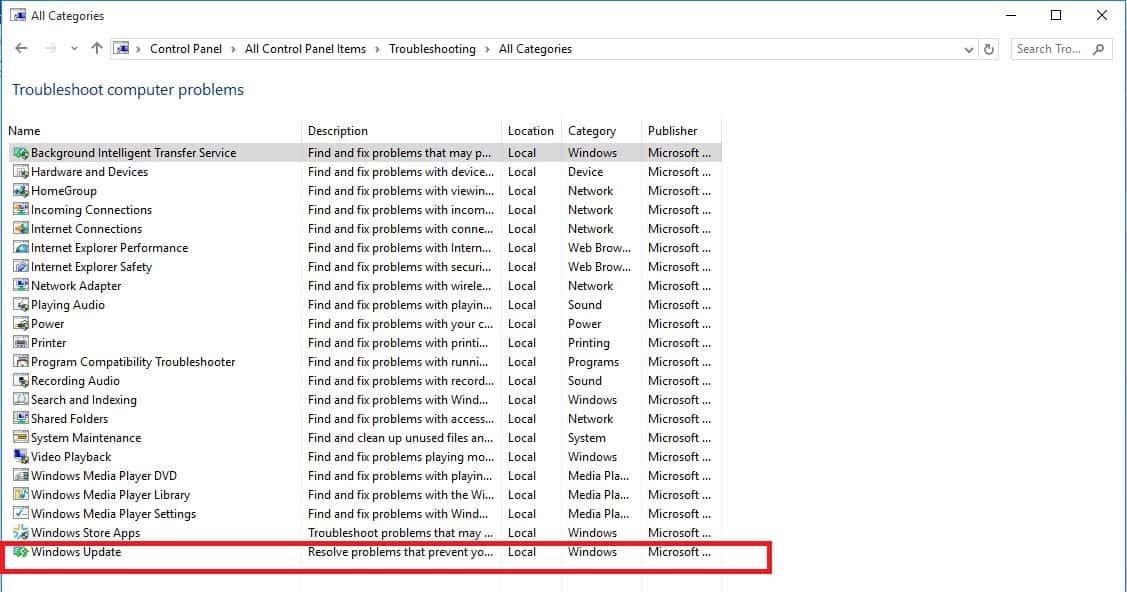
Task: Click the Internet Connections icon
Action: [x=21, y=229]
